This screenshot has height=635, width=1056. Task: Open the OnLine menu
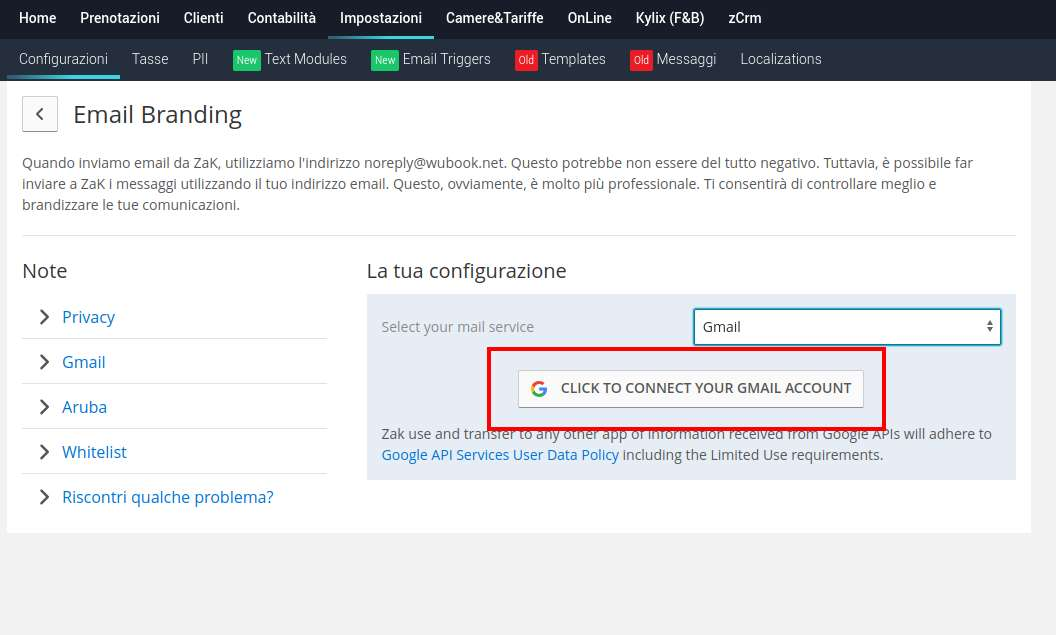[589, 18]
